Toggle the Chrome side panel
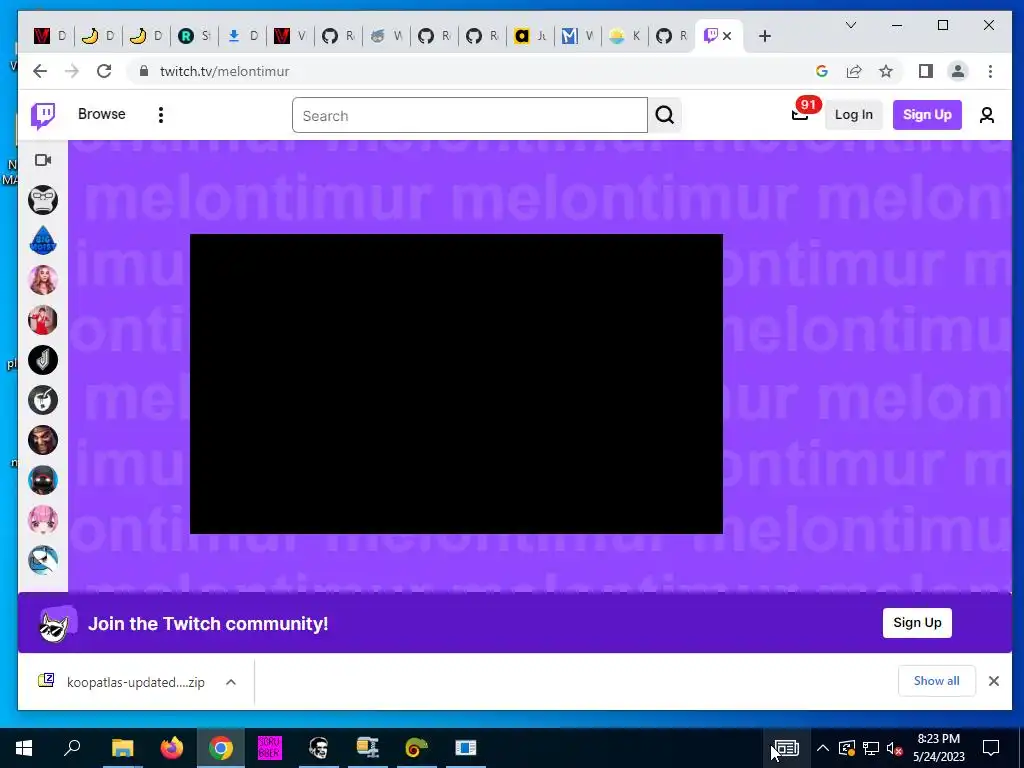The width and height of the screenshot is (1024, 768). pyautogui.click(x=925, y=71)
